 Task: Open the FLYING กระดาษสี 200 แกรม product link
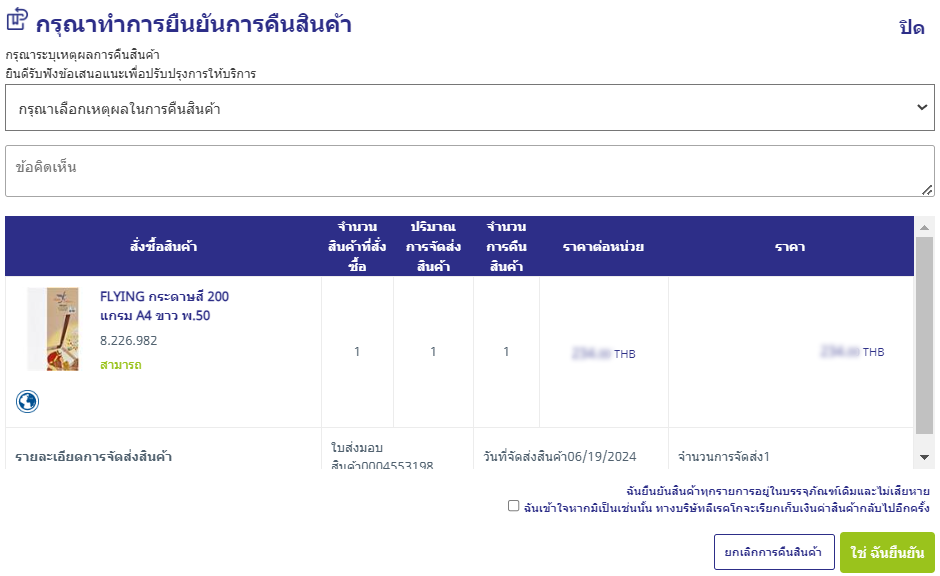(x=164, y=306)
